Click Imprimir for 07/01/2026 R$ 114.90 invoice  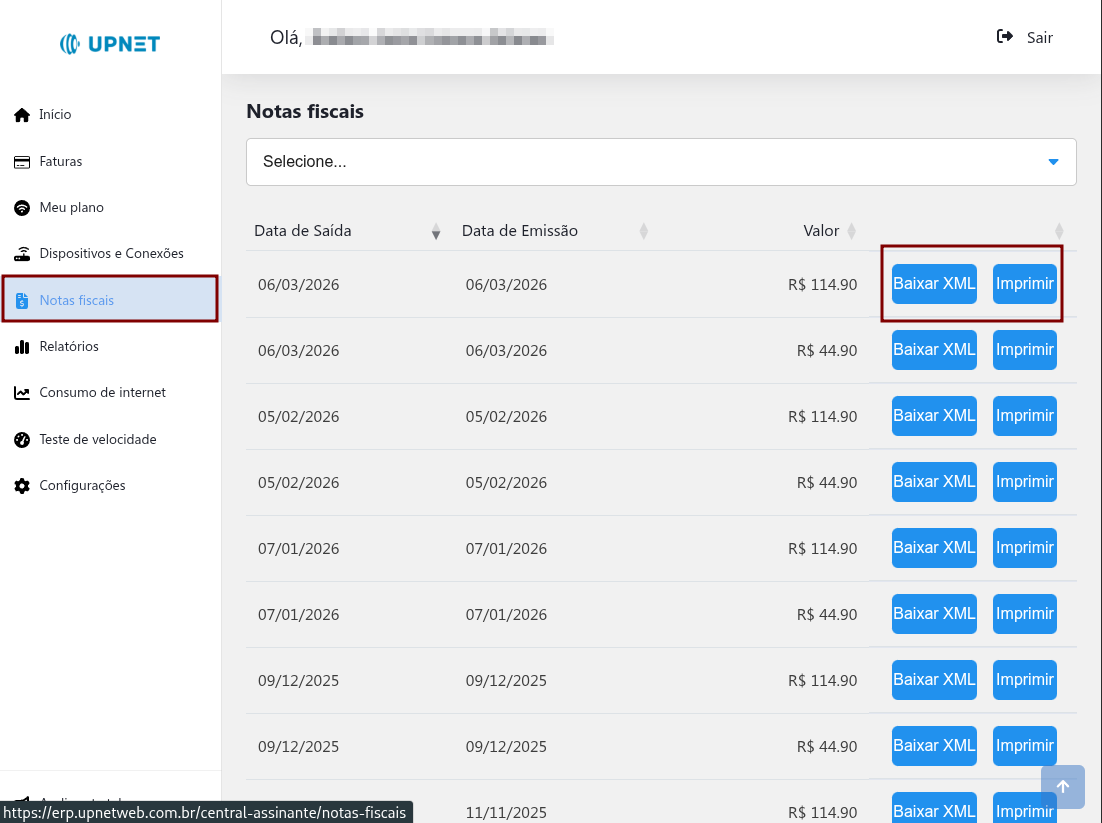click(x=1024, y=548)
